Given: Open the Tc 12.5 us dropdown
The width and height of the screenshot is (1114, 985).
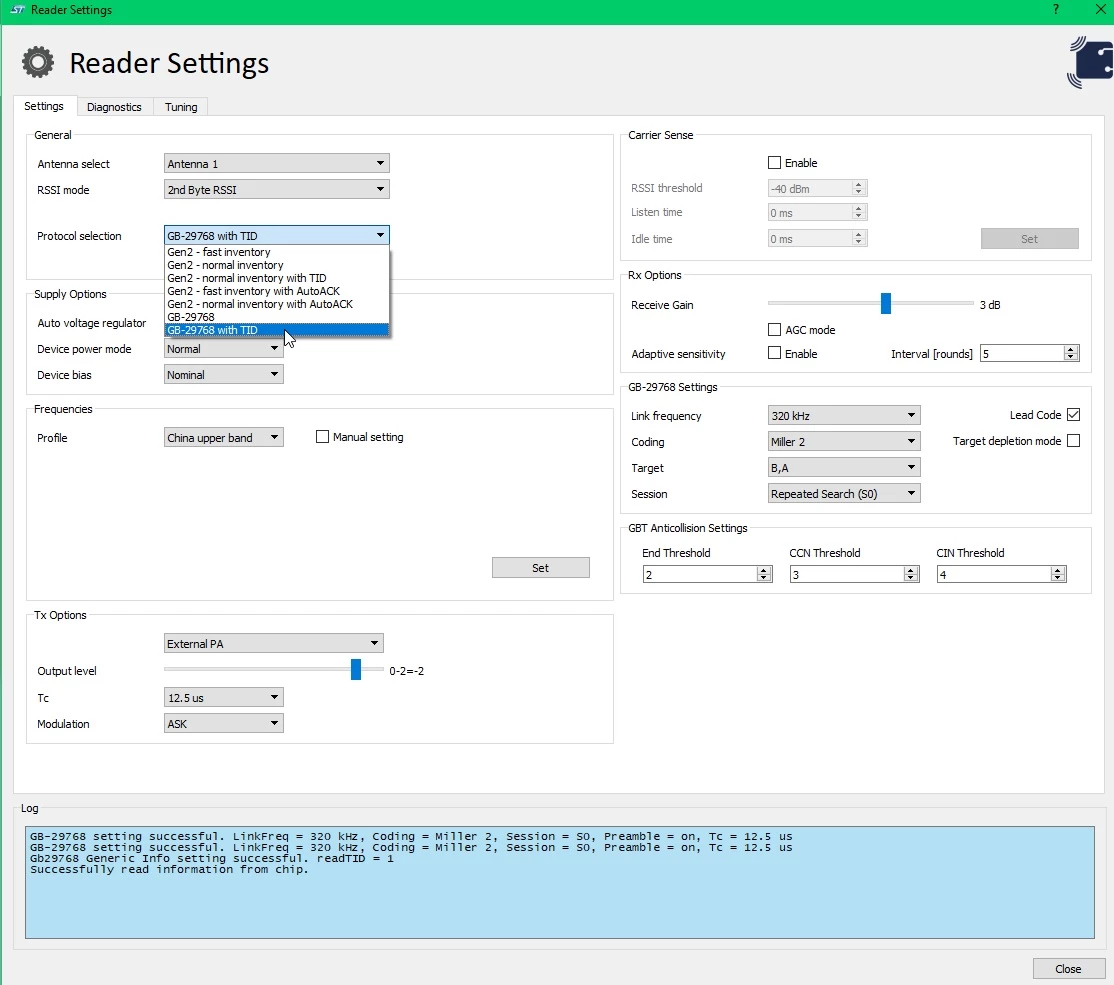Looking at the screenshot, I should point(223,698).
